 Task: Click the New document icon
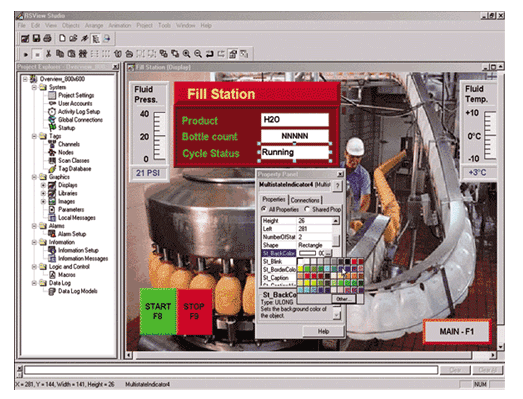(x=62, y=38)
